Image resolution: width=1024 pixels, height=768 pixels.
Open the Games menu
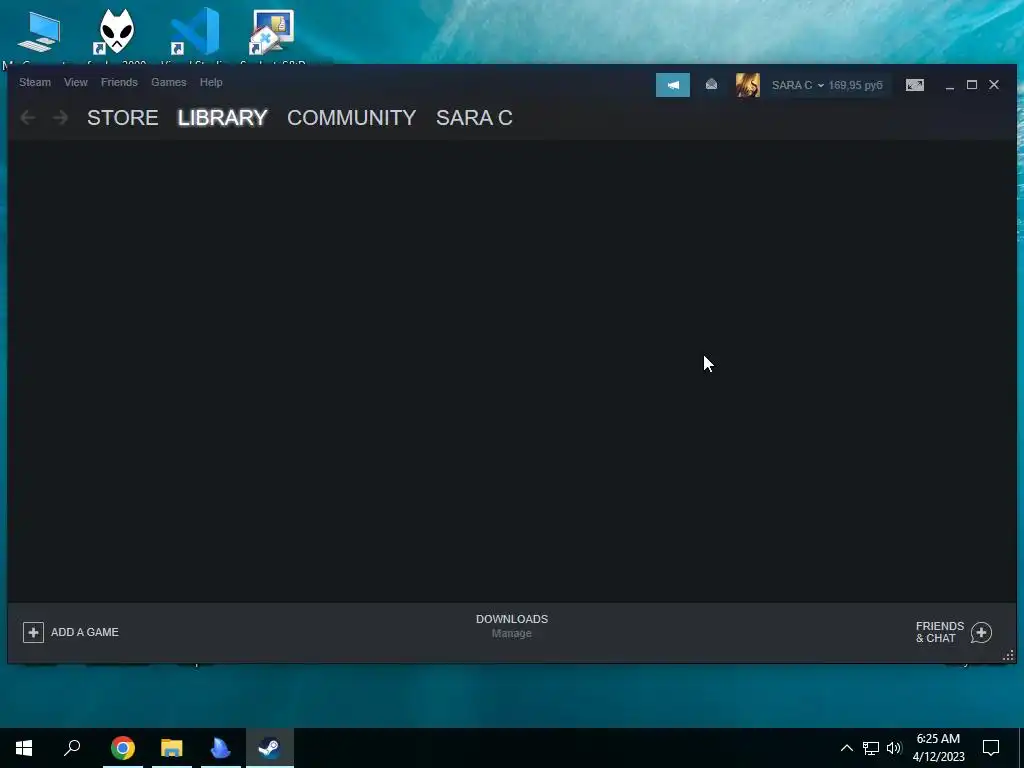[168, 82]
